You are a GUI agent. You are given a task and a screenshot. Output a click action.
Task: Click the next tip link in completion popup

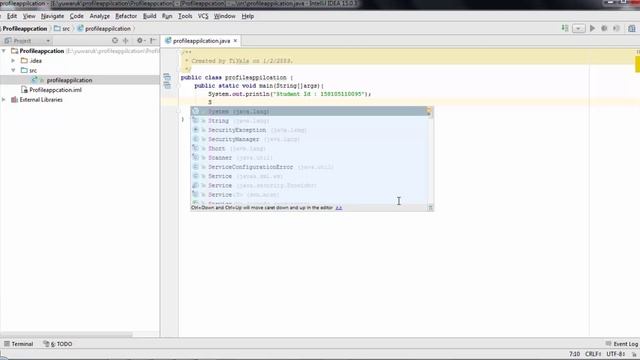coord(339,208)
